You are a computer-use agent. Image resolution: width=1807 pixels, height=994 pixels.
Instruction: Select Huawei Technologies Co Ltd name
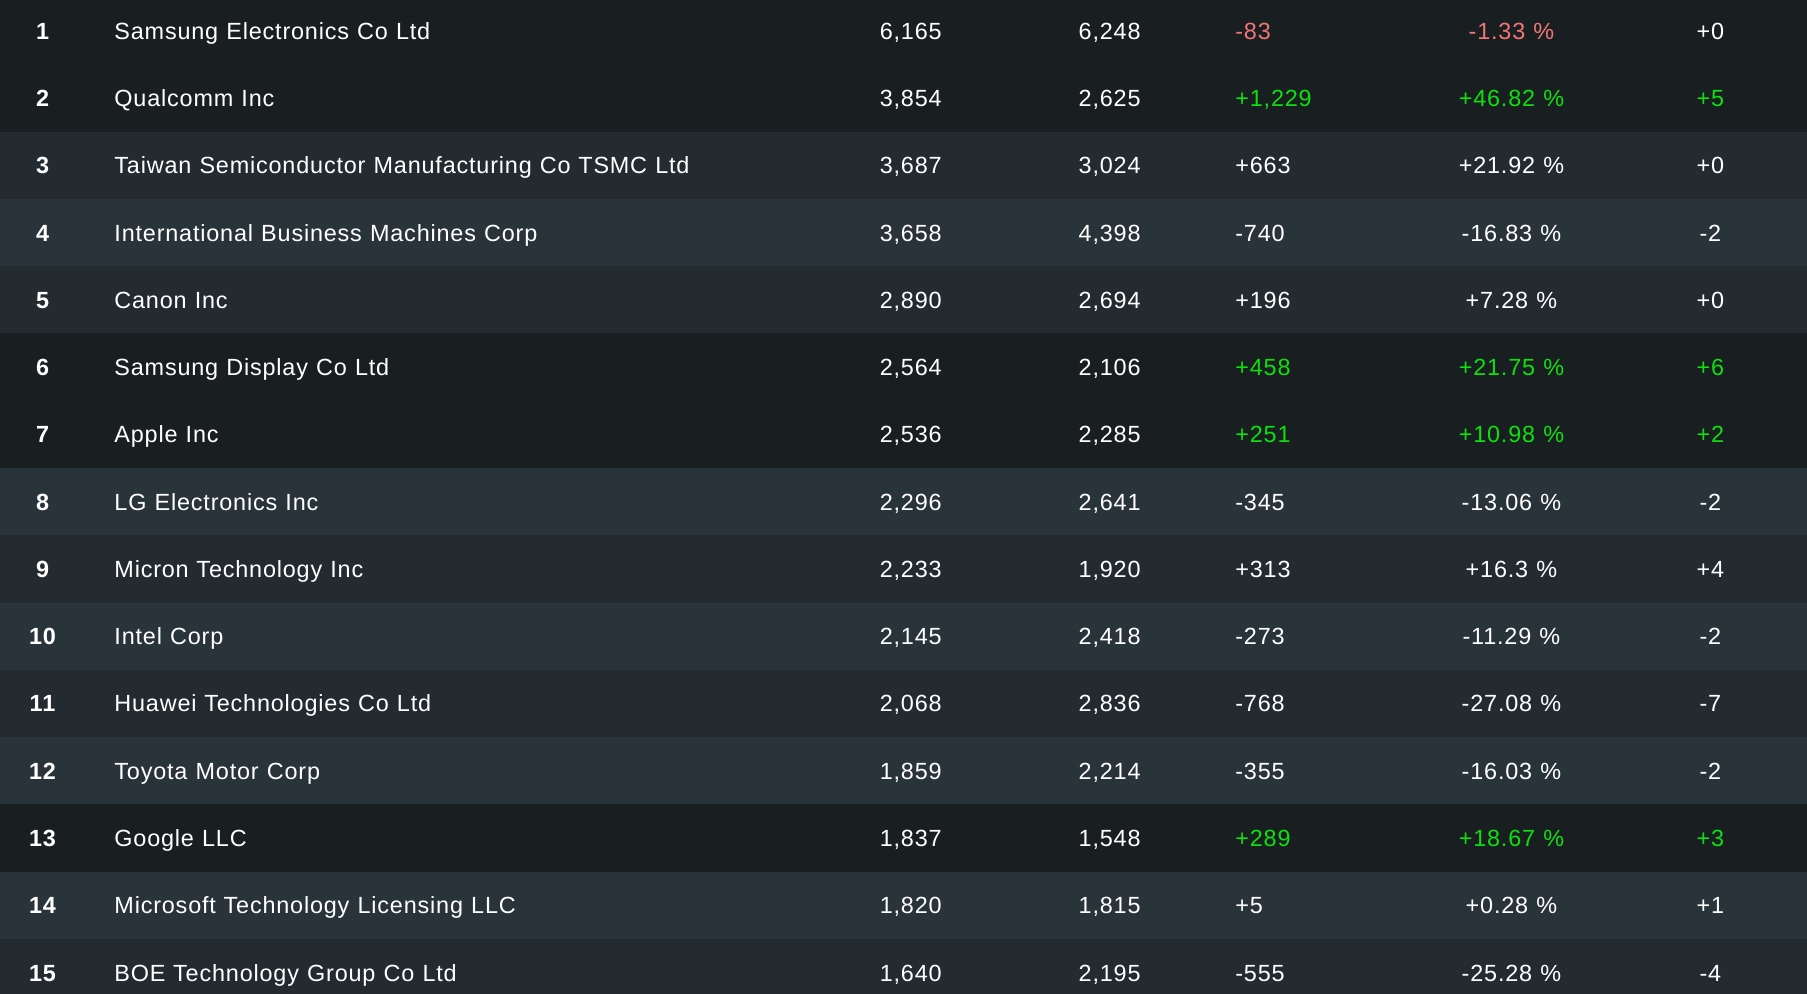[273, 703]
